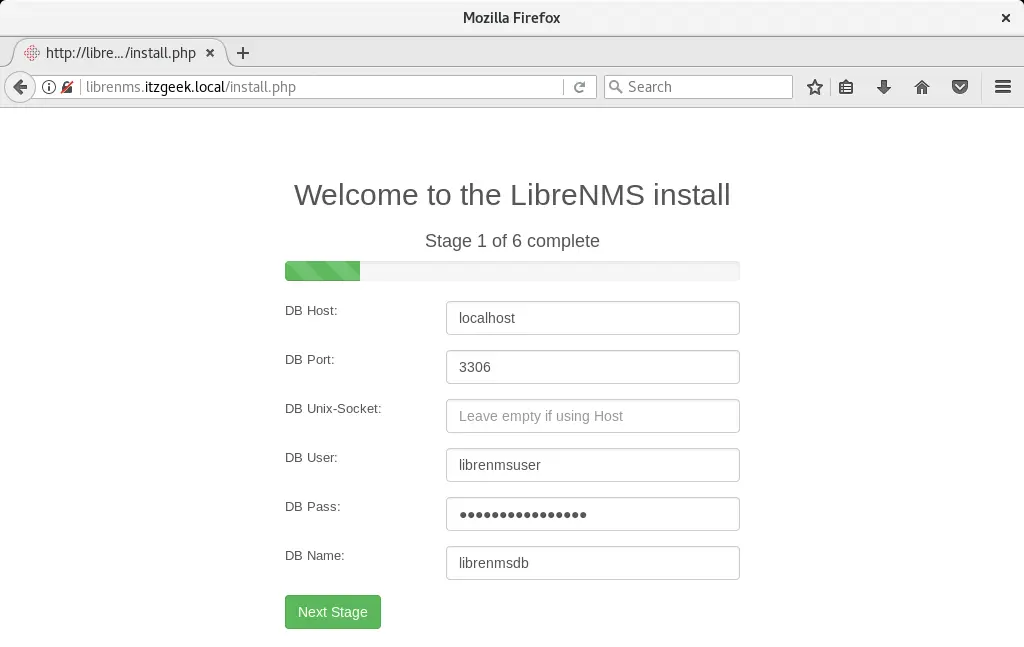The width and height of the screenshot is (1024, 647).
Task: Close the Mozilla Firefox window
Action: pos(1006,18)
